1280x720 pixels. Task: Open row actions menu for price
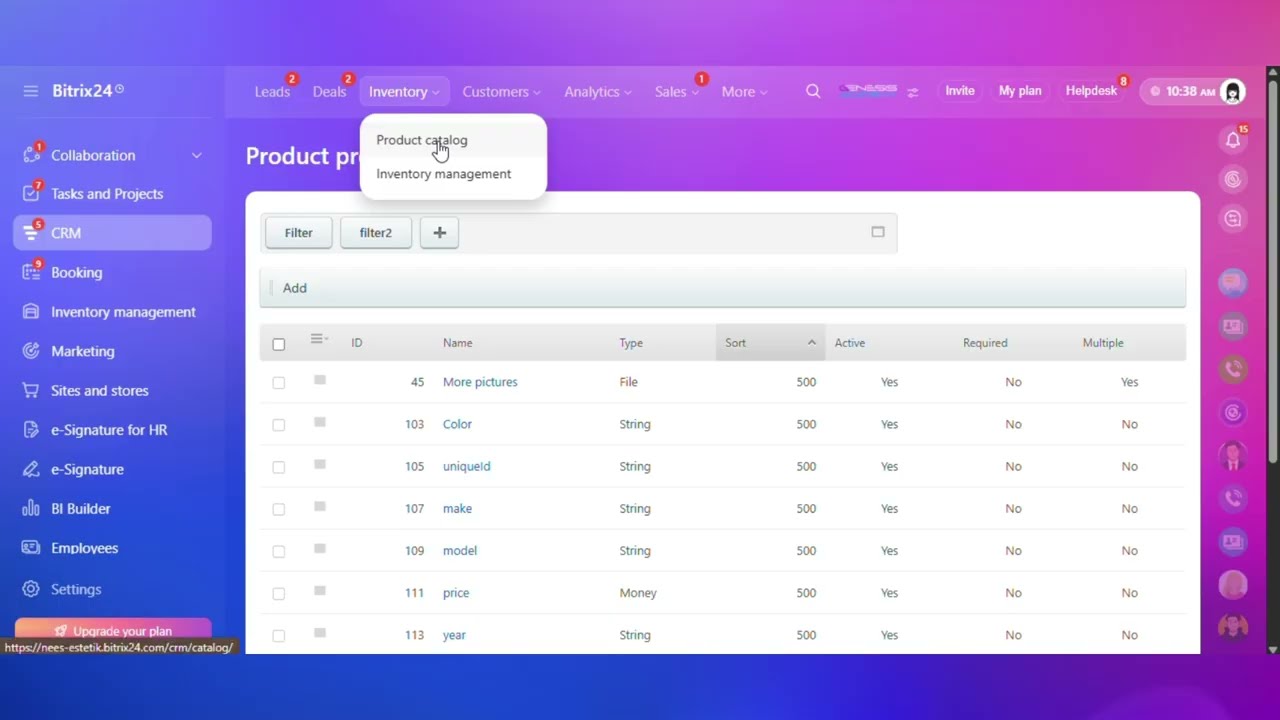click(320, 591)
